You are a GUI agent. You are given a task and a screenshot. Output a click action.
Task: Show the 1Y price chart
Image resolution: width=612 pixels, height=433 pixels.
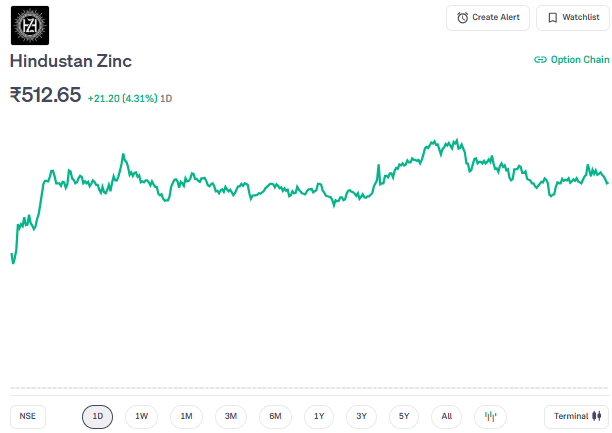click(x=318, y=416)
